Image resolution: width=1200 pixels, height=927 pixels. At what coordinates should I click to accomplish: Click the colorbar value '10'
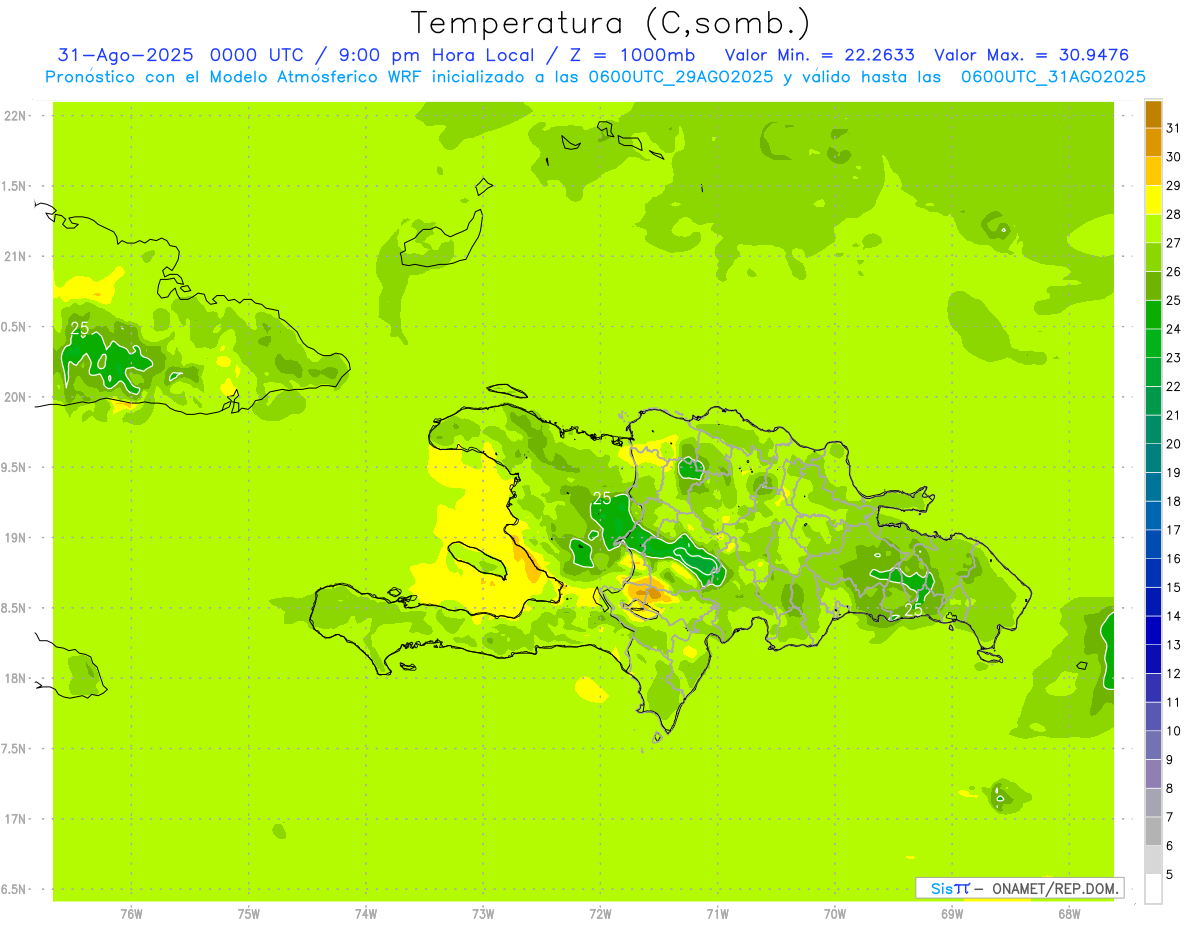1174,731
